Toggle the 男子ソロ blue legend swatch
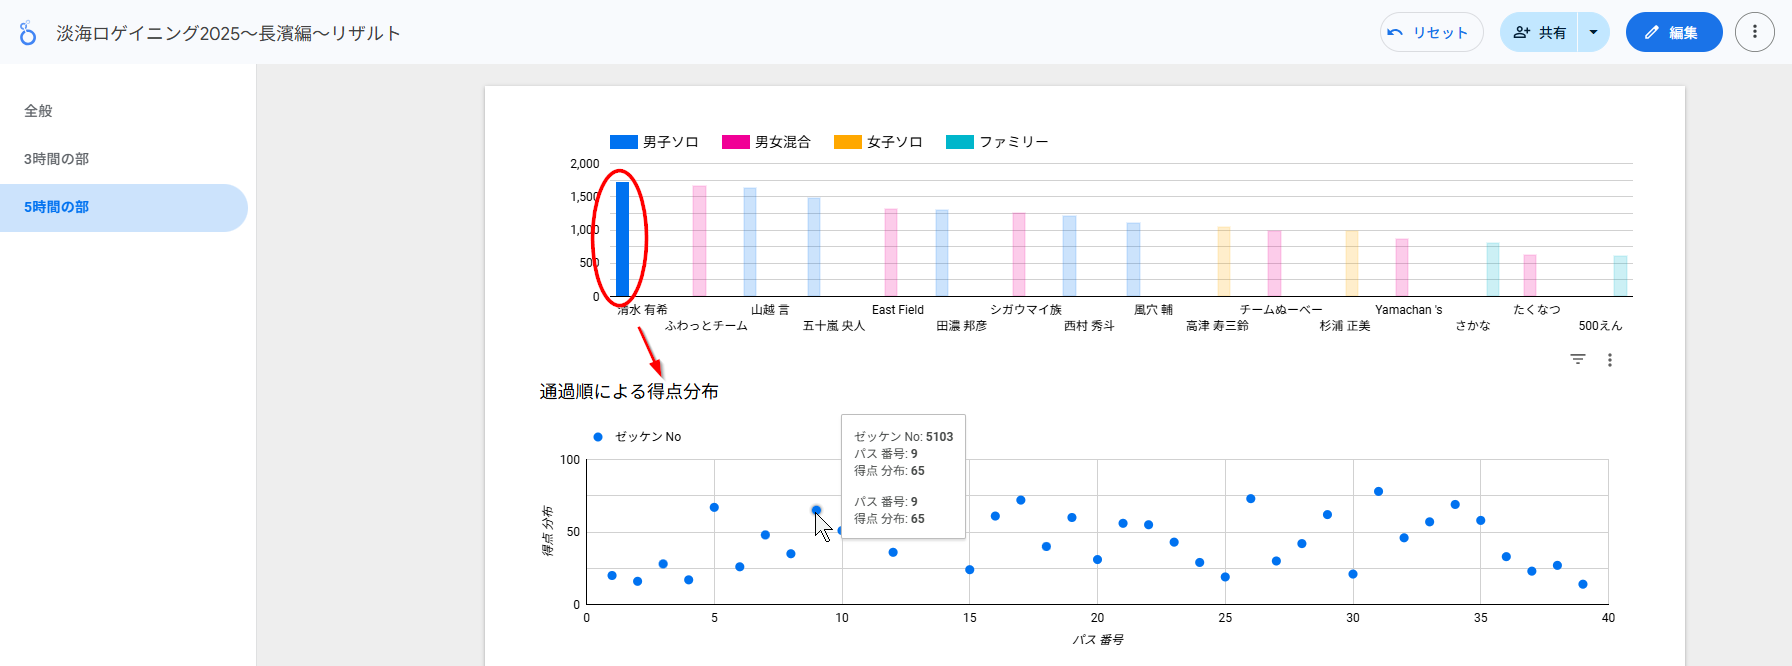Screen dimensions: 1792x666 [624, 142]
